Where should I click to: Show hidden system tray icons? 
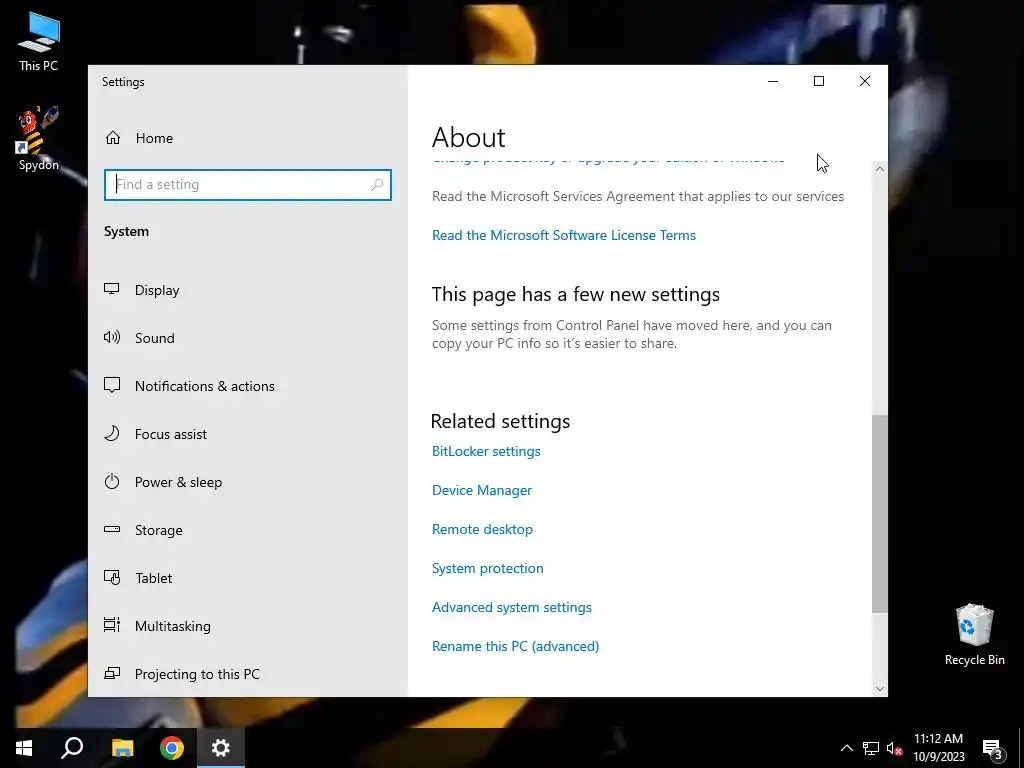[846, 748]
